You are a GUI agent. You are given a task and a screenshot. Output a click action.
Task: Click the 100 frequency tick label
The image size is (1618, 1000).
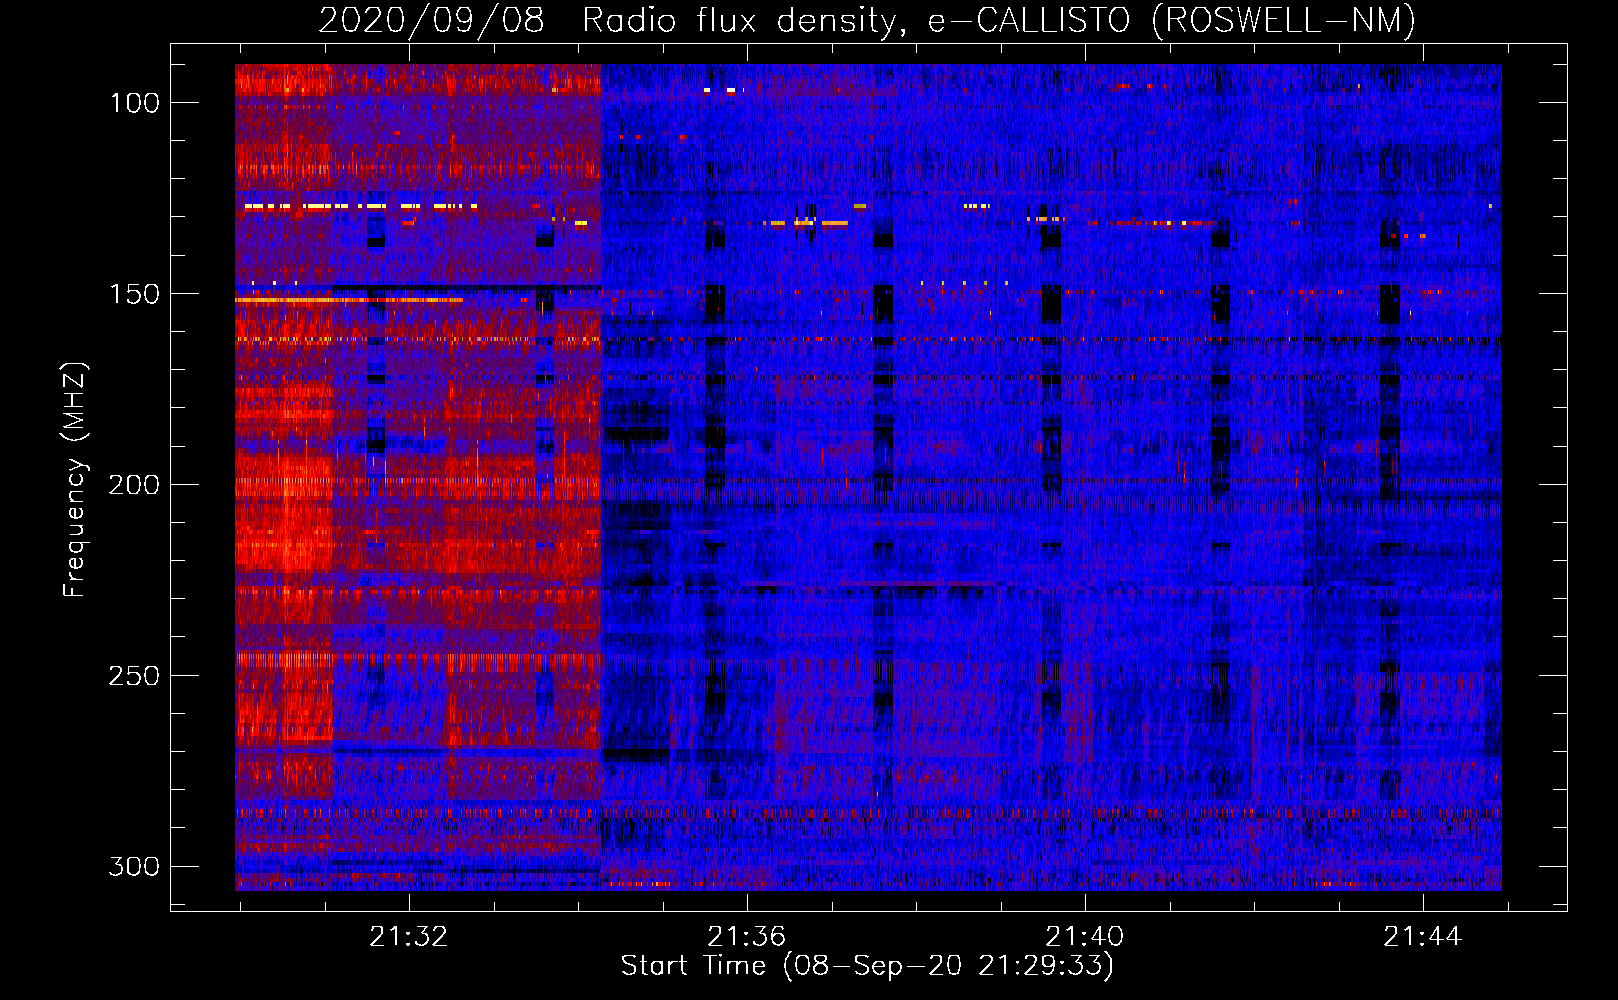click(134, 103)
